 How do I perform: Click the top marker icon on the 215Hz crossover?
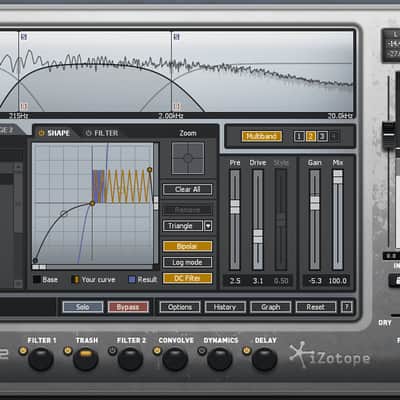[24, 36]
